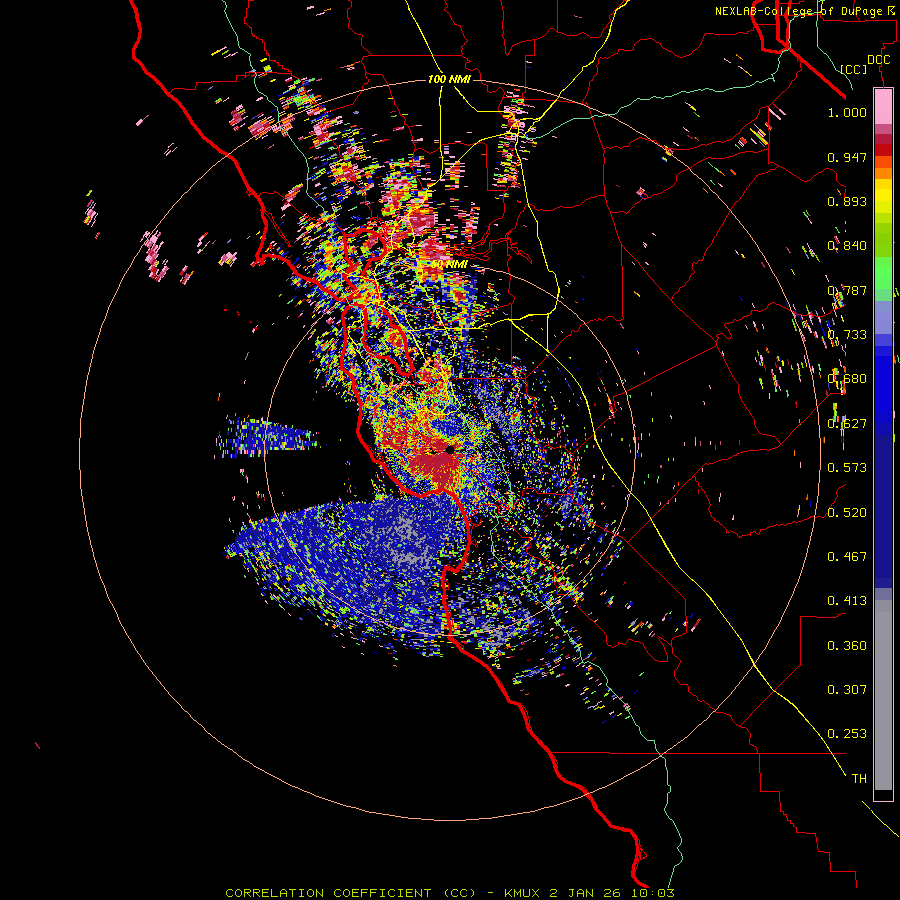Click the [CC] units label

(854, 69)
